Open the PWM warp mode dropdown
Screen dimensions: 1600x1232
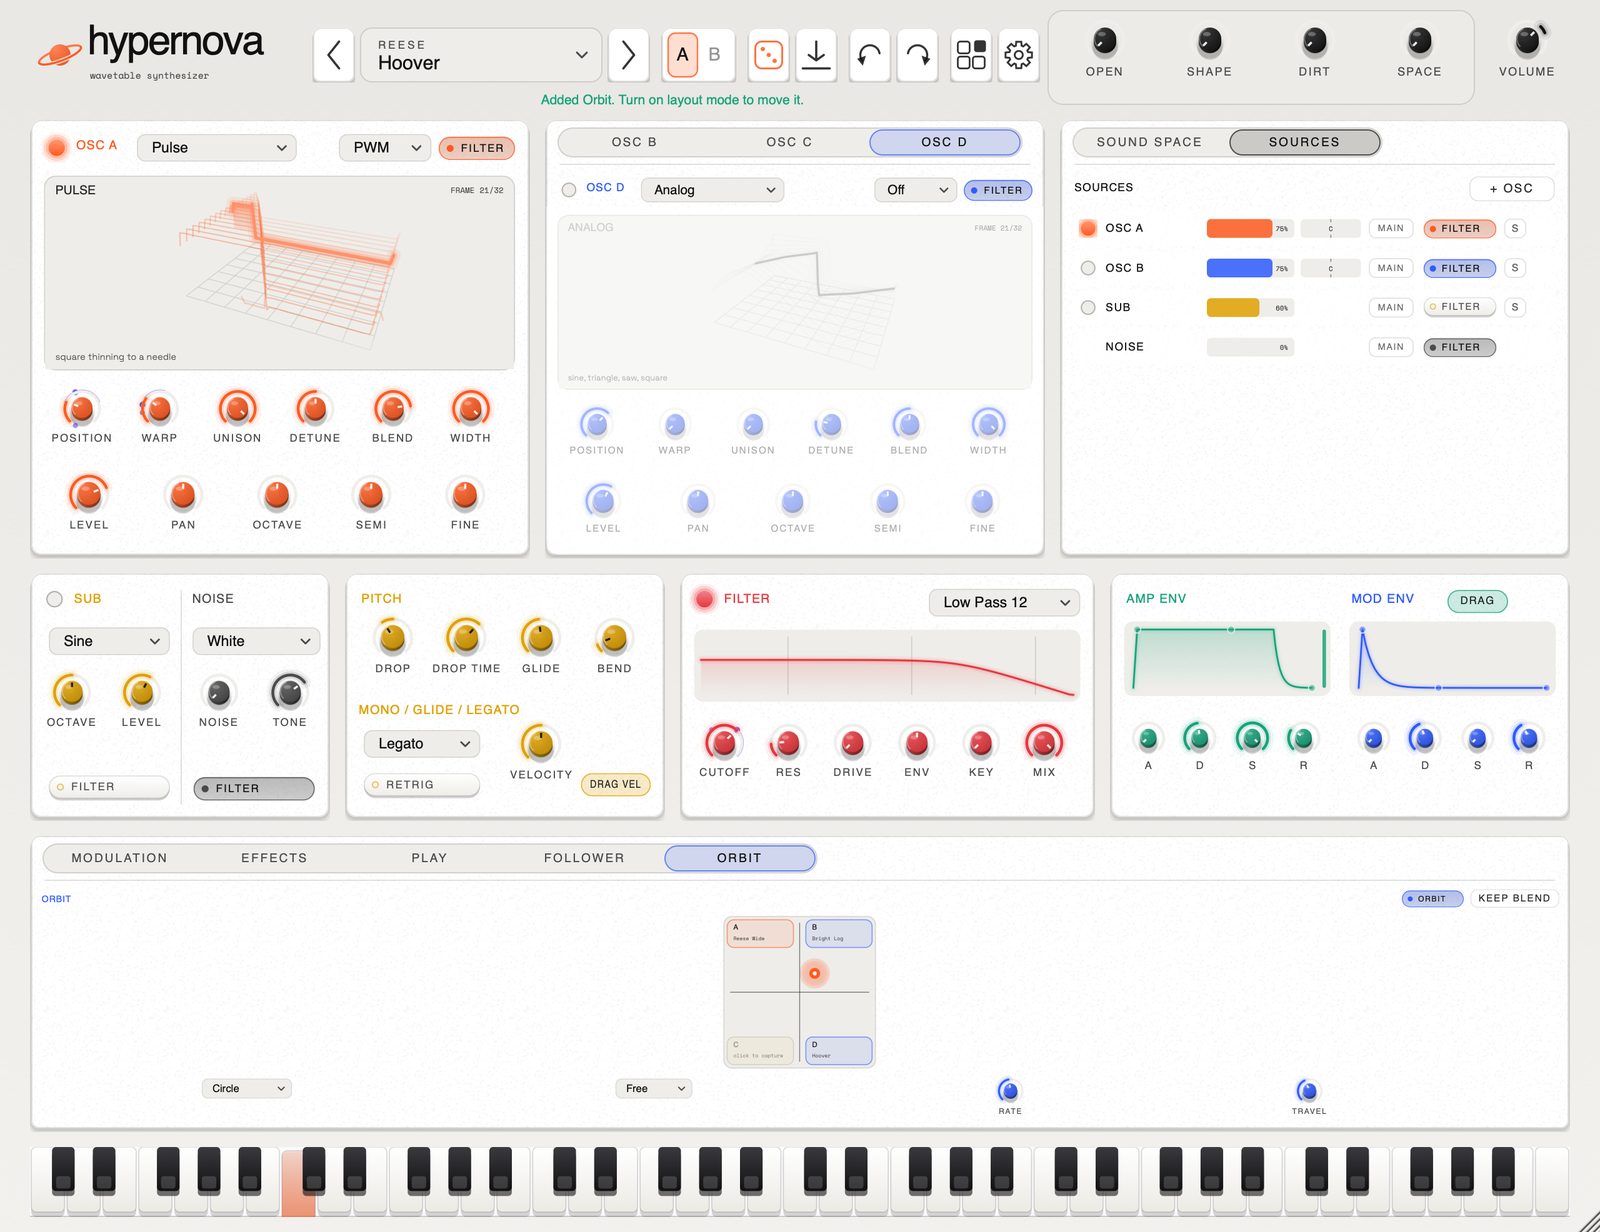click(385, 148)
